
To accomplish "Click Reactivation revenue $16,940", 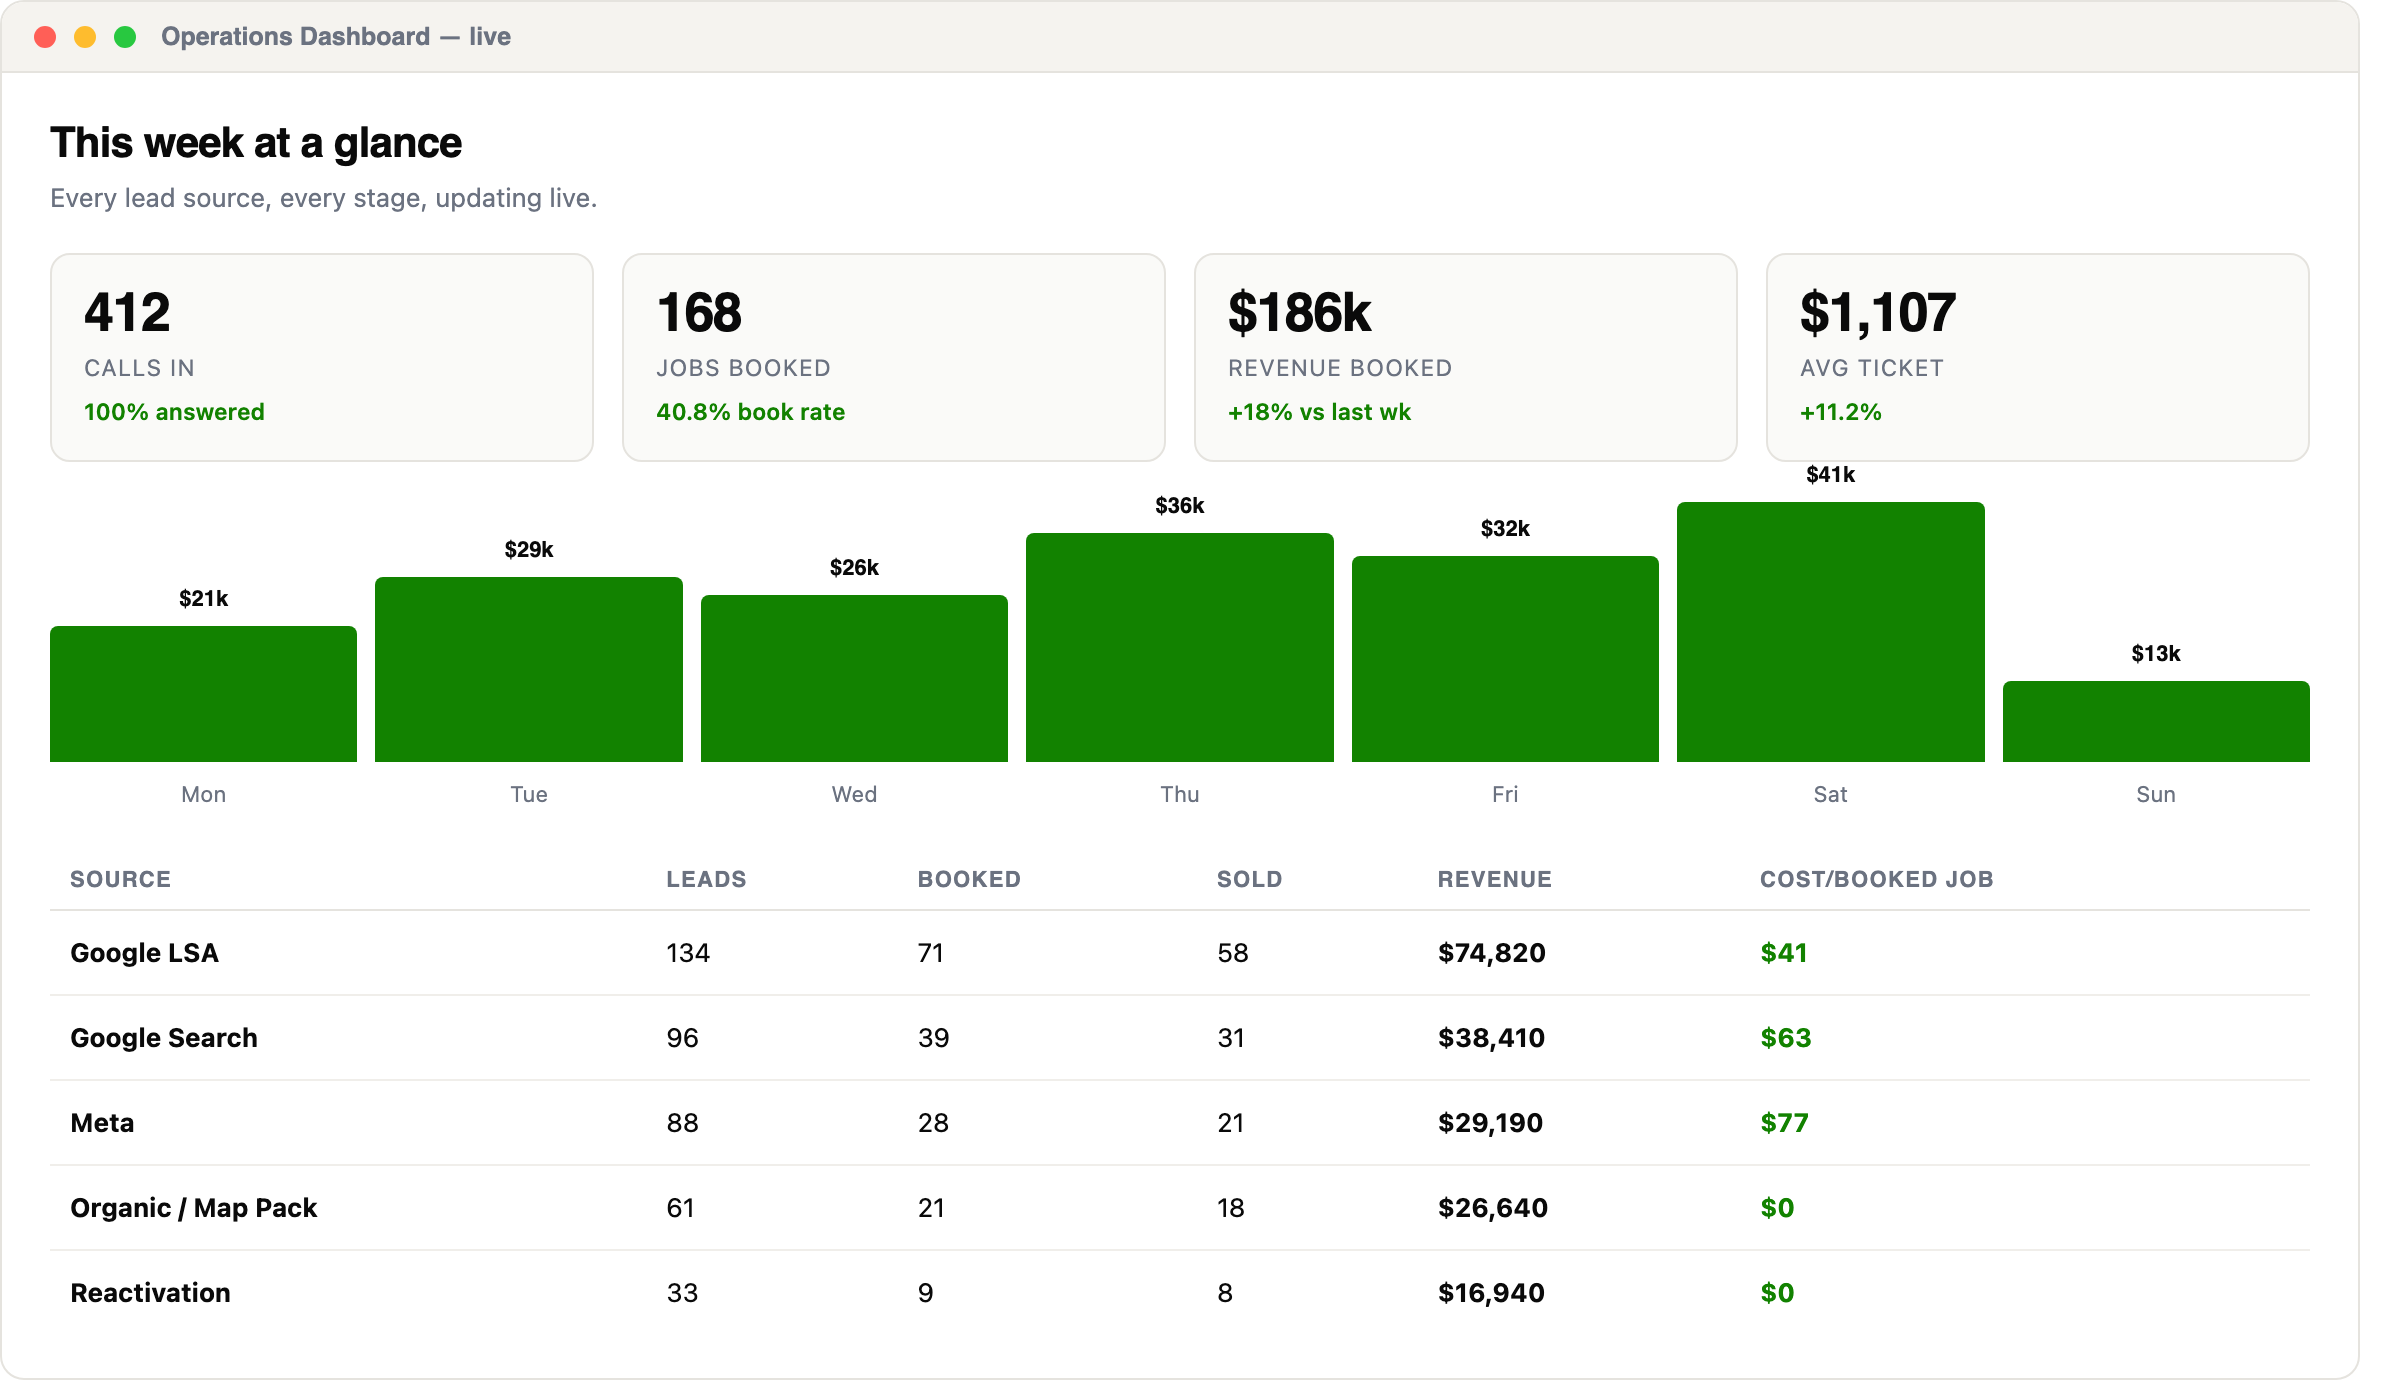I will tap(1491, 1293).
